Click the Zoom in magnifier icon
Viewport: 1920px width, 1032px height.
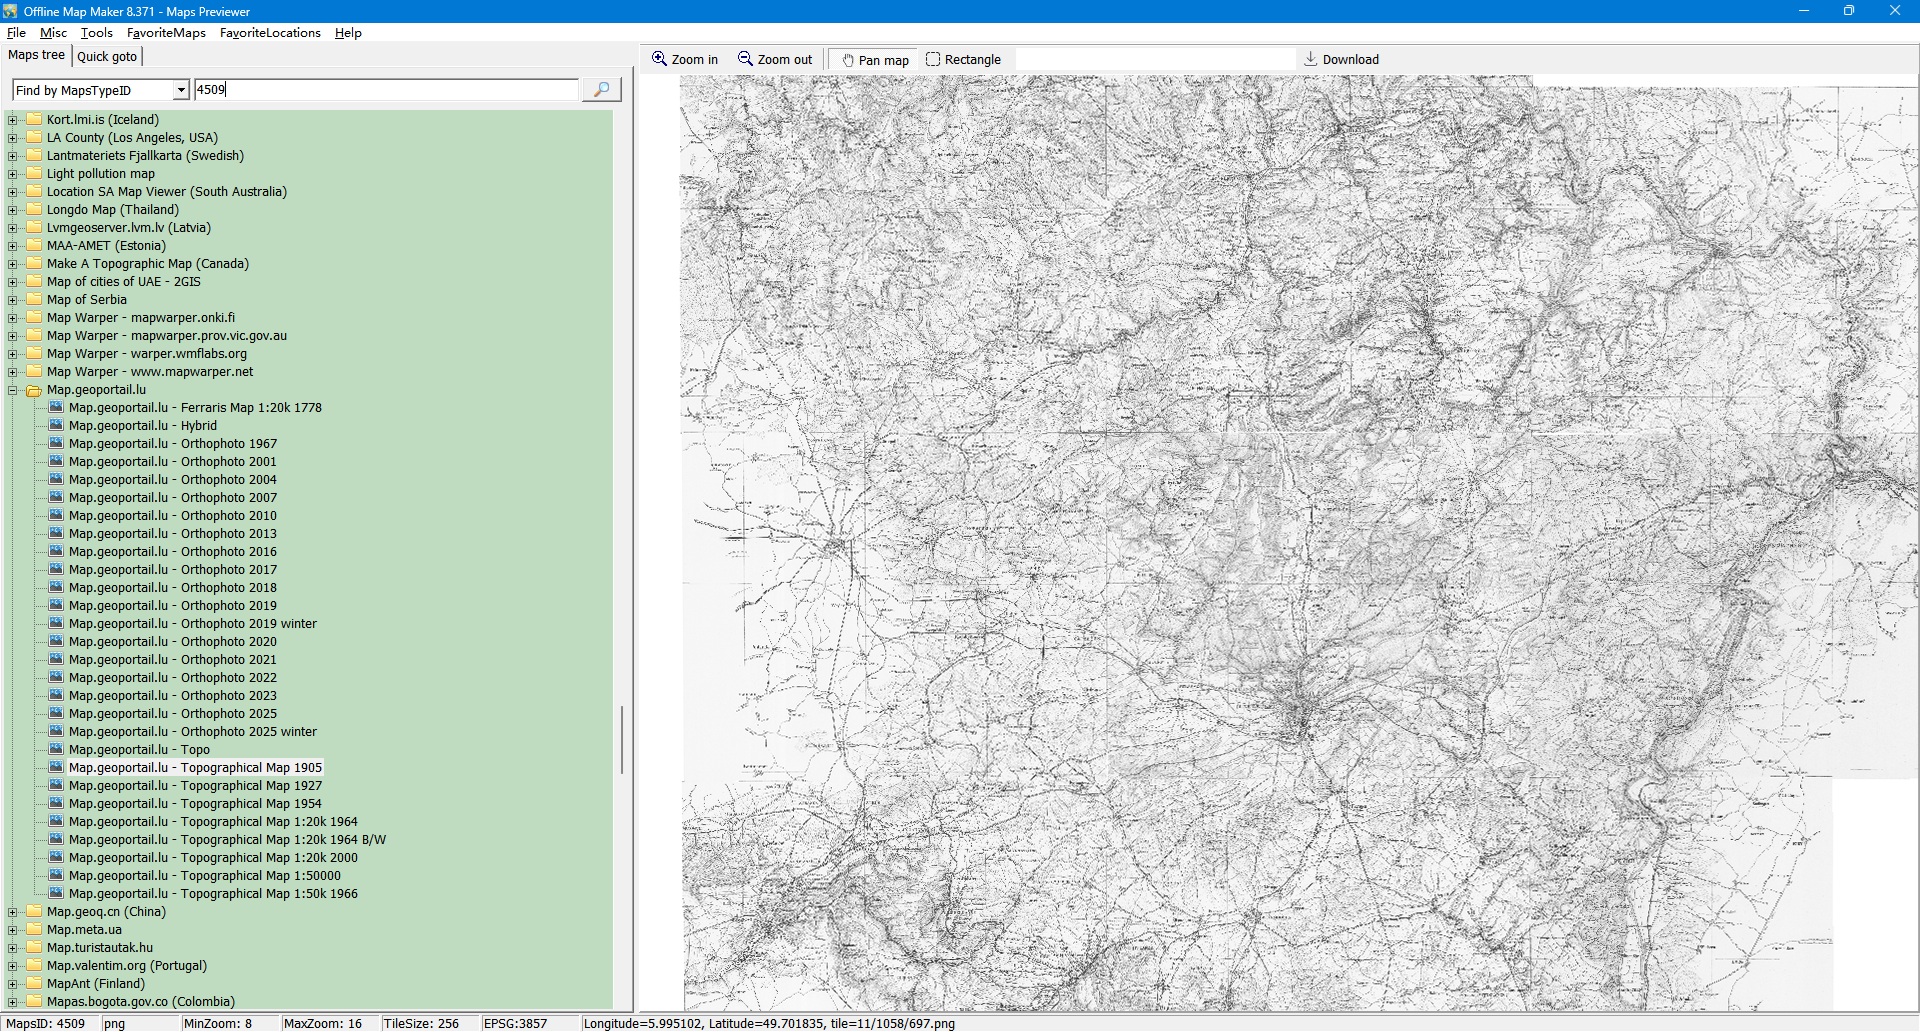(660, 59)
